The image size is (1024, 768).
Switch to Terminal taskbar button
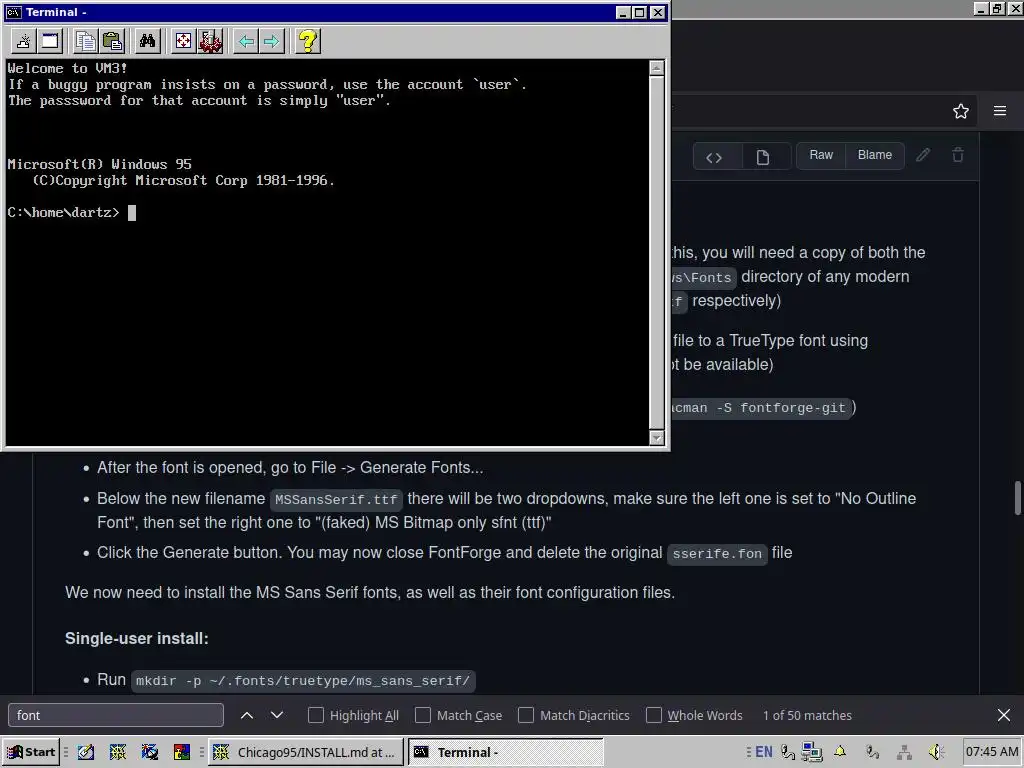pos(506,752)
